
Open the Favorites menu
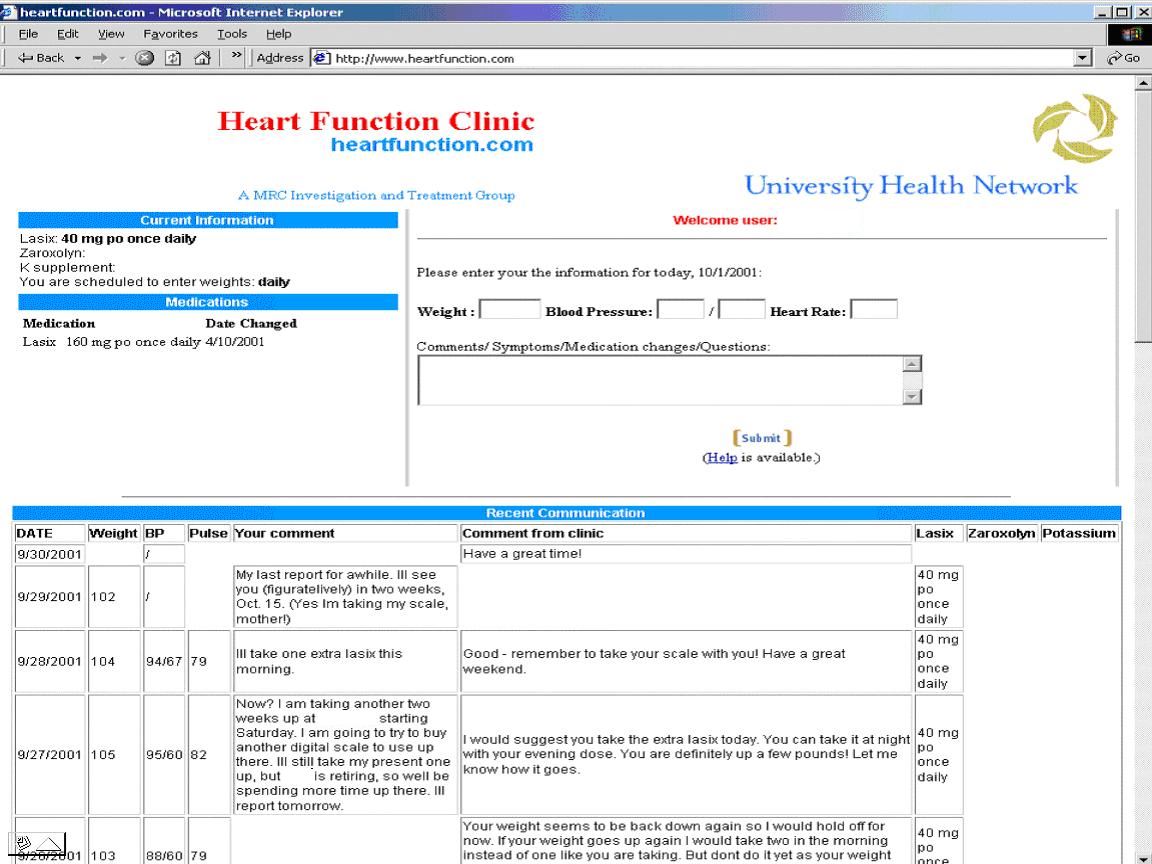click(x=170, y=34)
